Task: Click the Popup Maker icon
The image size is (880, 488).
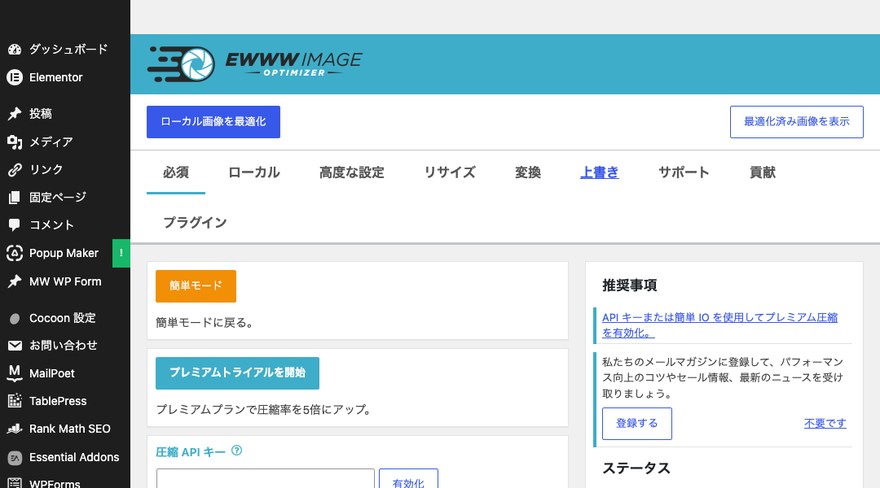Action: coord(15,253)
